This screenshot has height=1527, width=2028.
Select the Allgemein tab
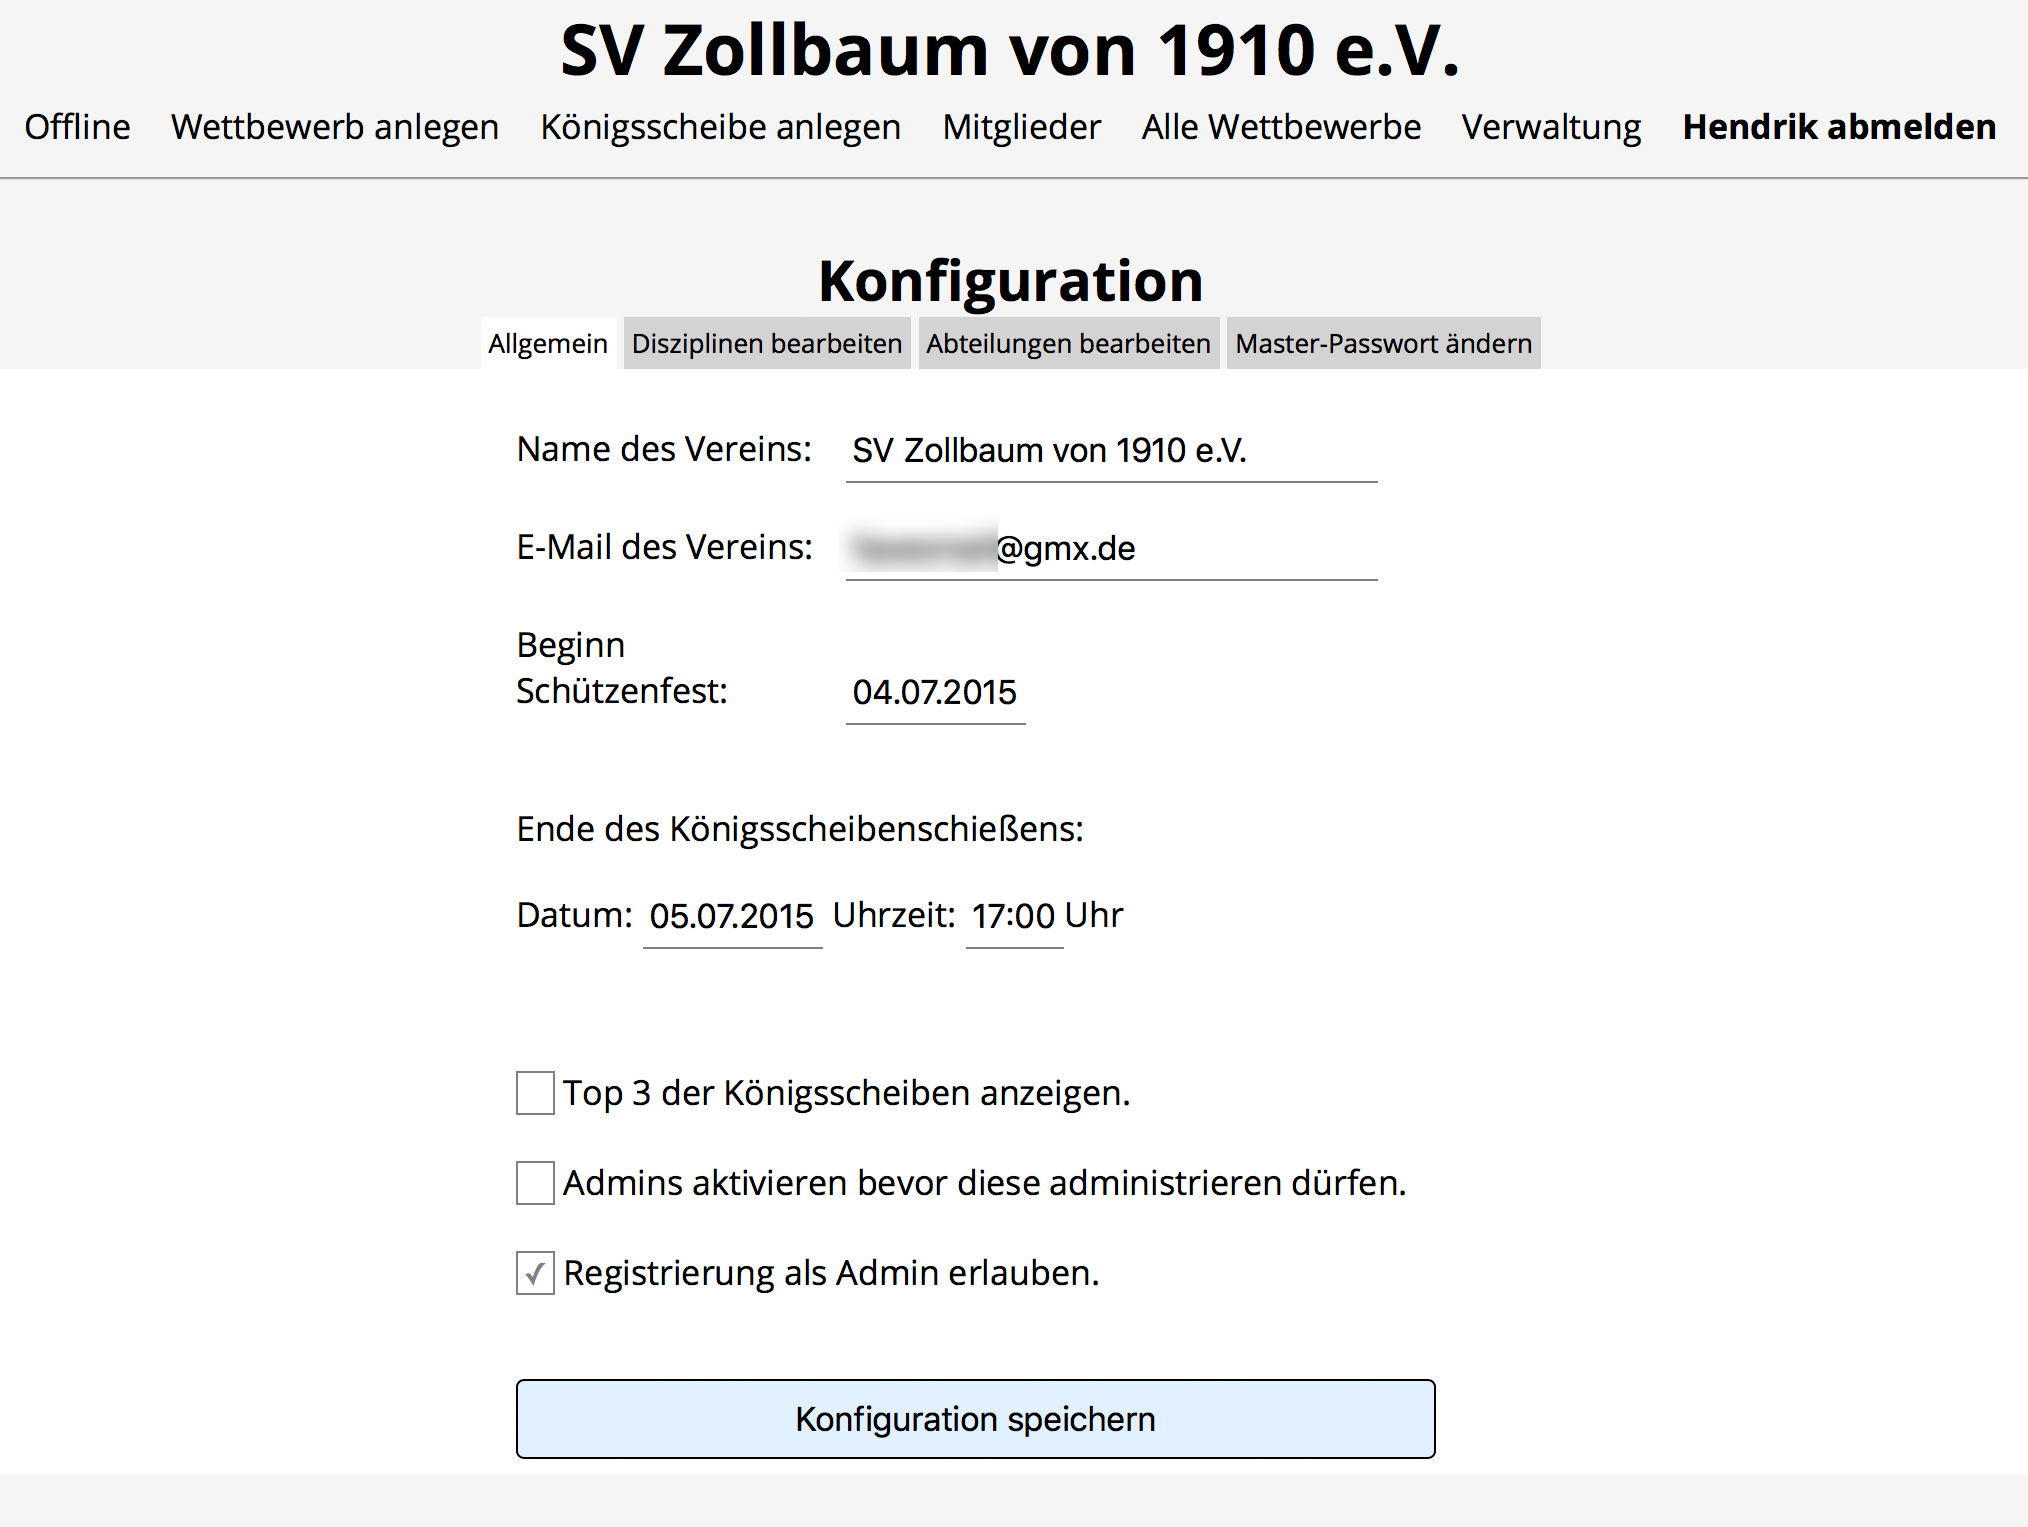click(548, 344)
